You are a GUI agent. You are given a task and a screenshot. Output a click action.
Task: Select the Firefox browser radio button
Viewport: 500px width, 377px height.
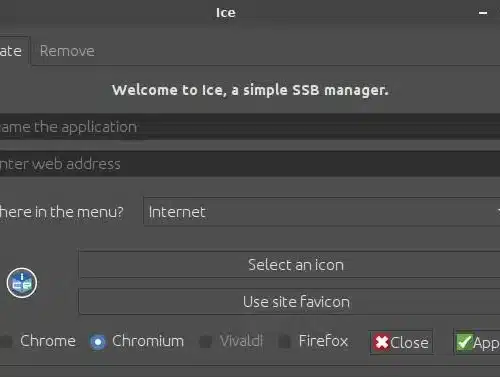point(285,341)
